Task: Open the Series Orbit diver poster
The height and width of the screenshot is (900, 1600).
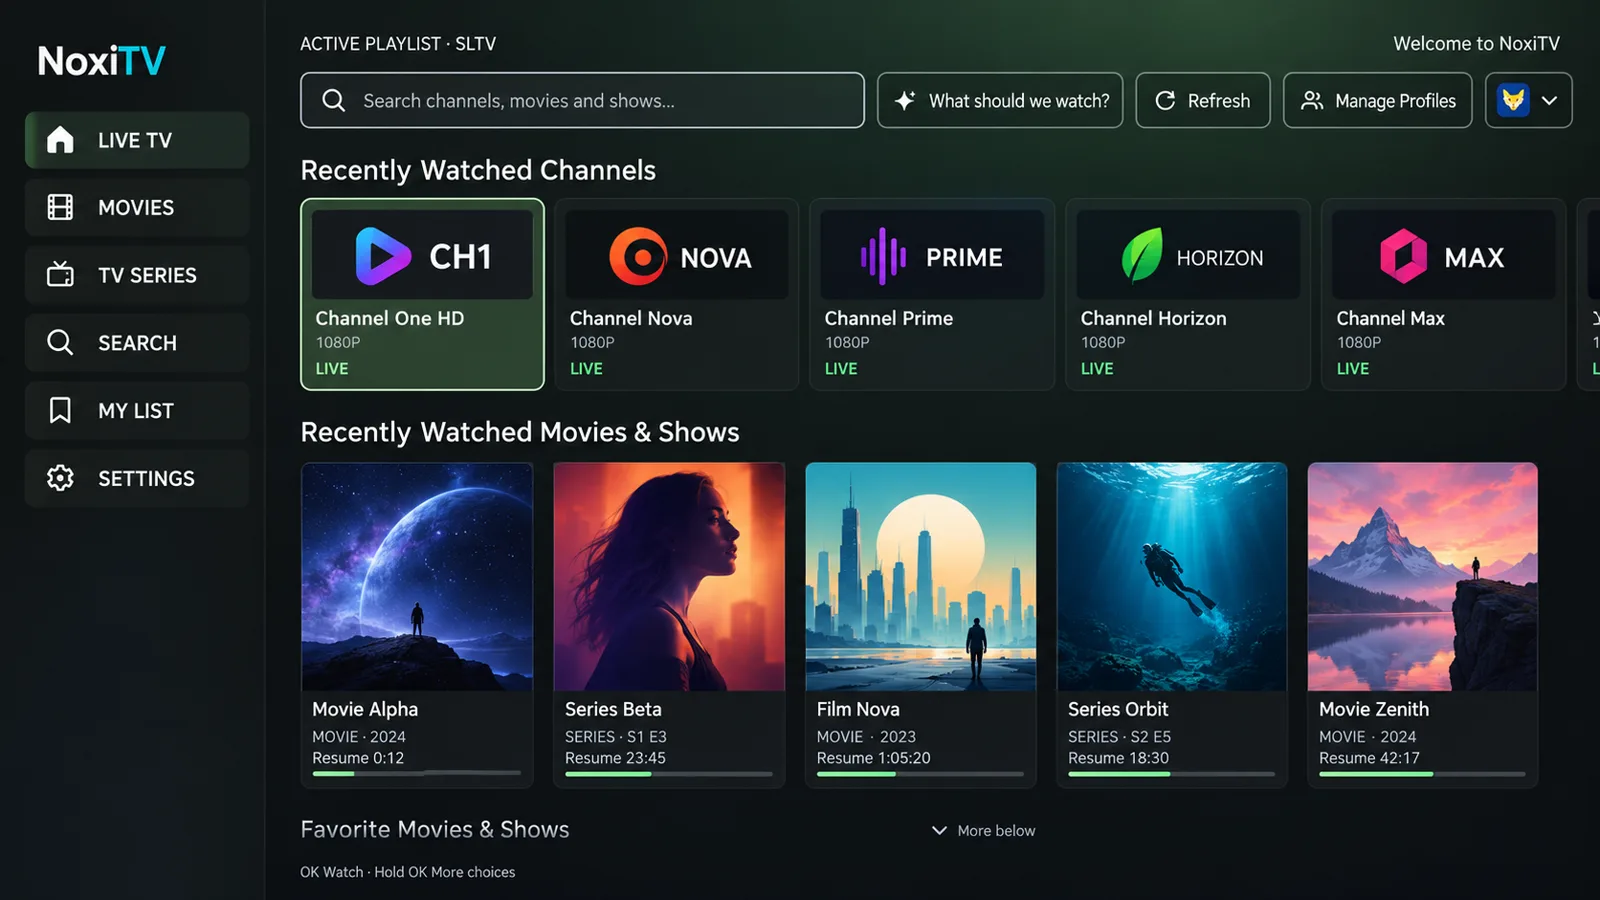Action: pyautogui.click(x=1172, y=576)
